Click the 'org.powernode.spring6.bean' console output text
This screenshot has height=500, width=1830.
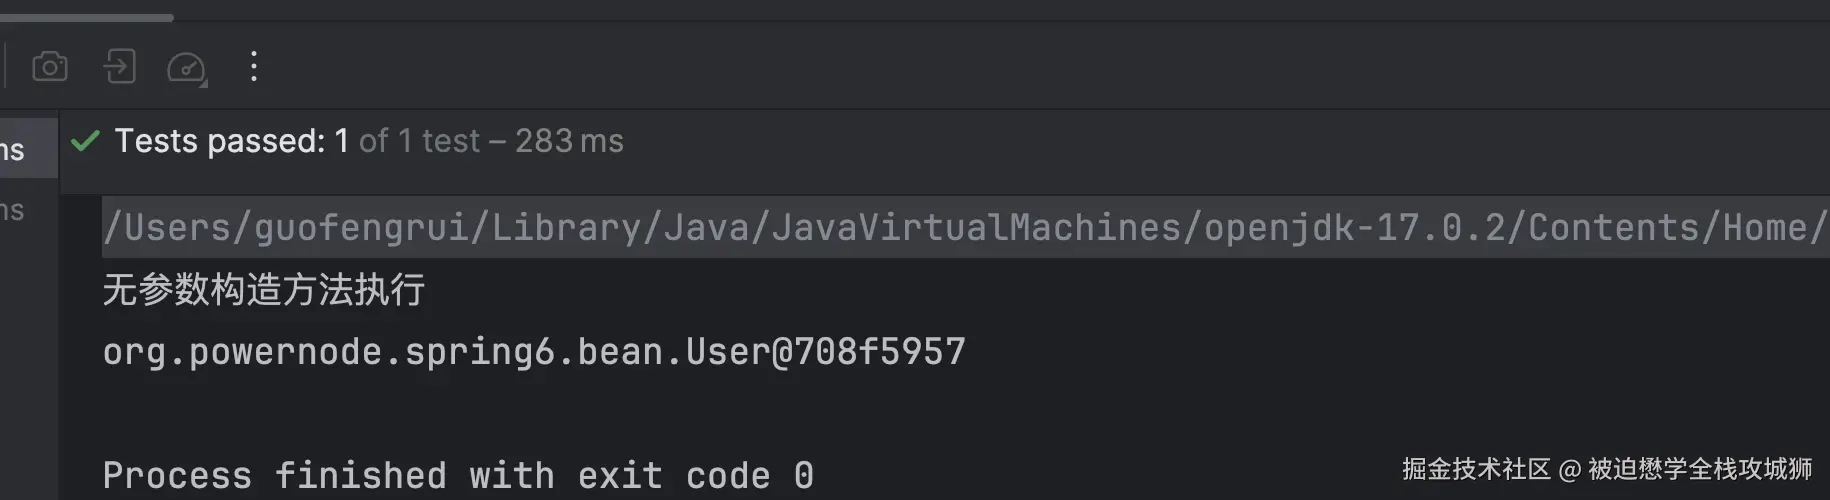pos(383,352)
